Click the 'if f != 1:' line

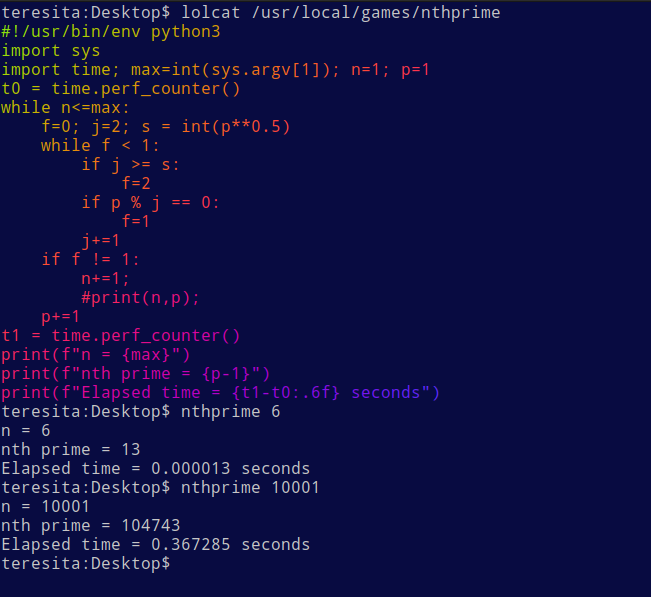pos(90,259)
